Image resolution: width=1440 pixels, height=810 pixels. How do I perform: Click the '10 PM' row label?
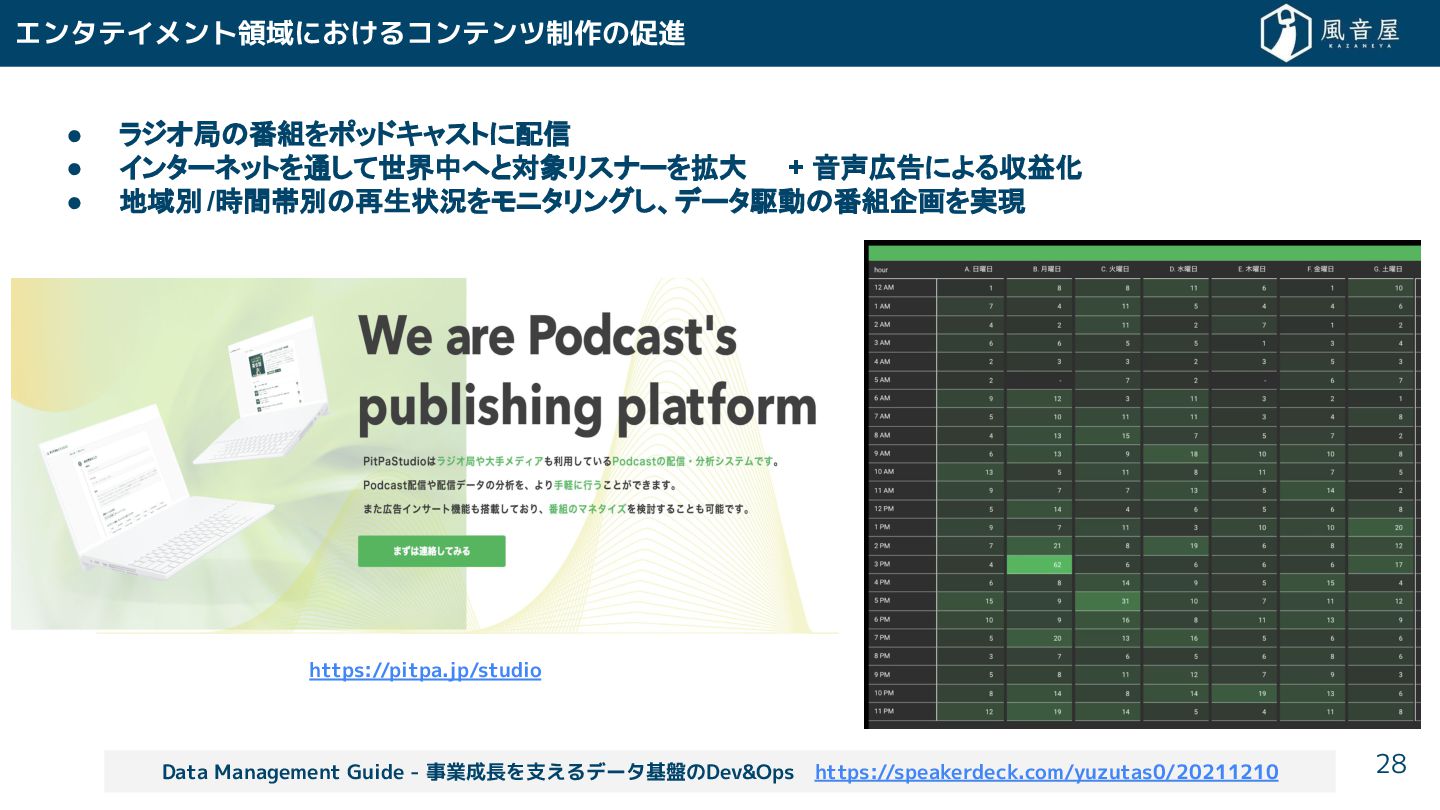[884, 693]
